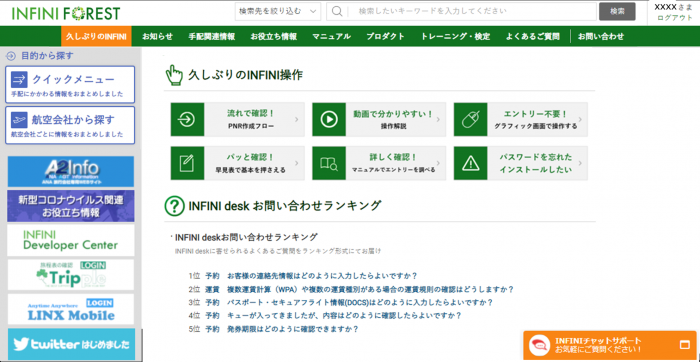Open the PNR作成フロー login-arrow icon tile
This screenshot has width=700, height=362.
(188, 119)
